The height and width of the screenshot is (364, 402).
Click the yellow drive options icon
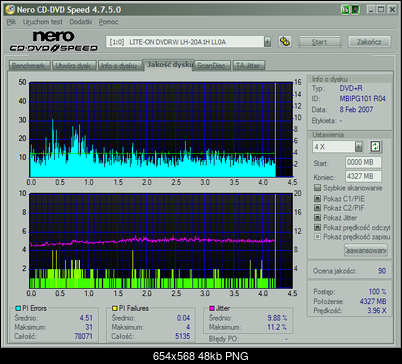tap(285, 42)
